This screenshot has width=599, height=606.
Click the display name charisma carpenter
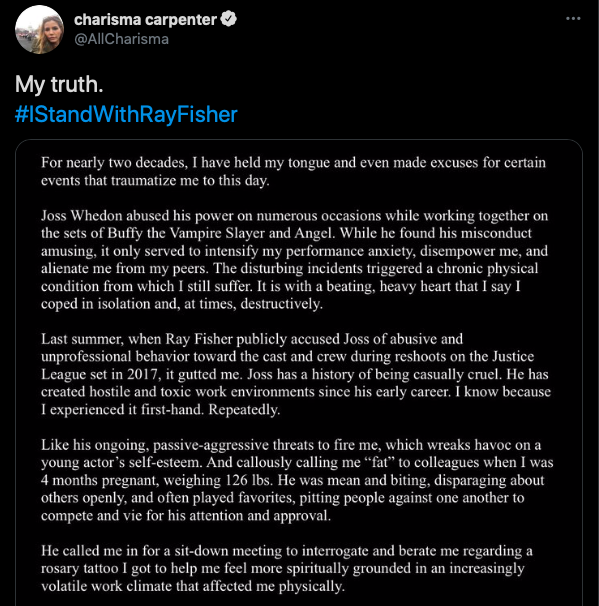point(145,20)
